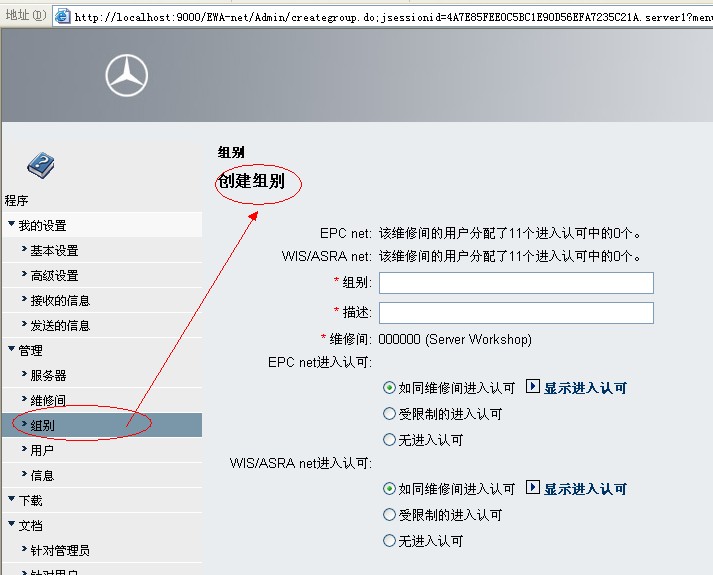
Task: Select 受限制的进入认可 under WIS/ASRA net
Action: pos(390,515)
